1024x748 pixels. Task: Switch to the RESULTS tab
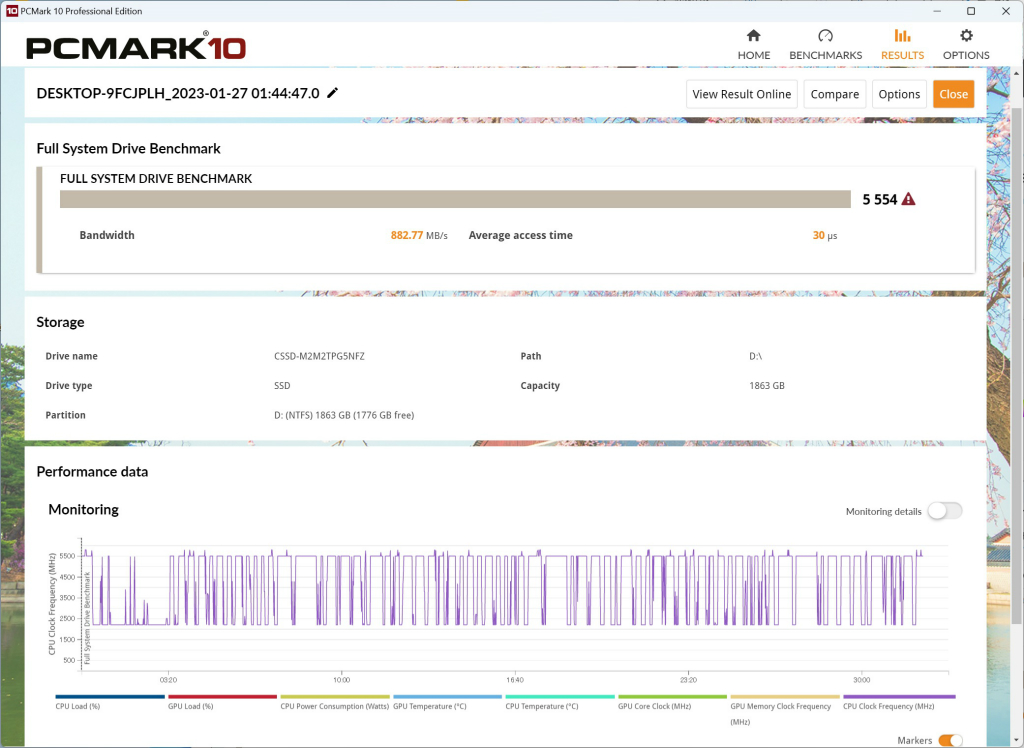pos(903,44)
